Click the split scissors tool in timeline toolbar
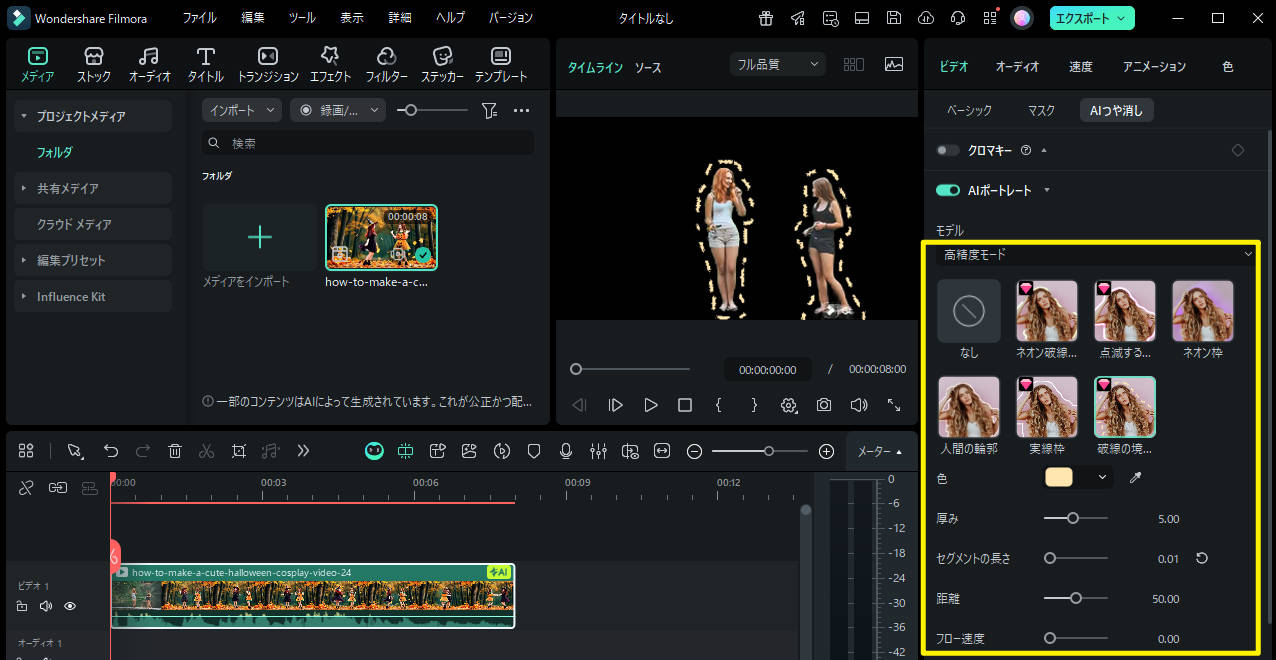Viewport: 1276px width, 660px height. tap(206, 451)
